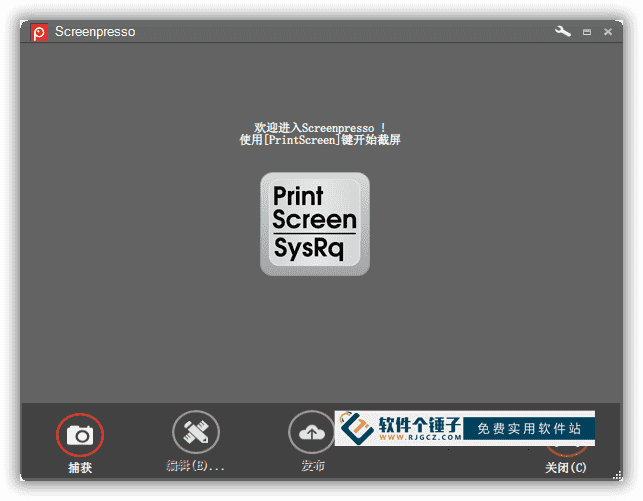
Task: Click the 捕获 label text
Action: [x=80, y=467]
